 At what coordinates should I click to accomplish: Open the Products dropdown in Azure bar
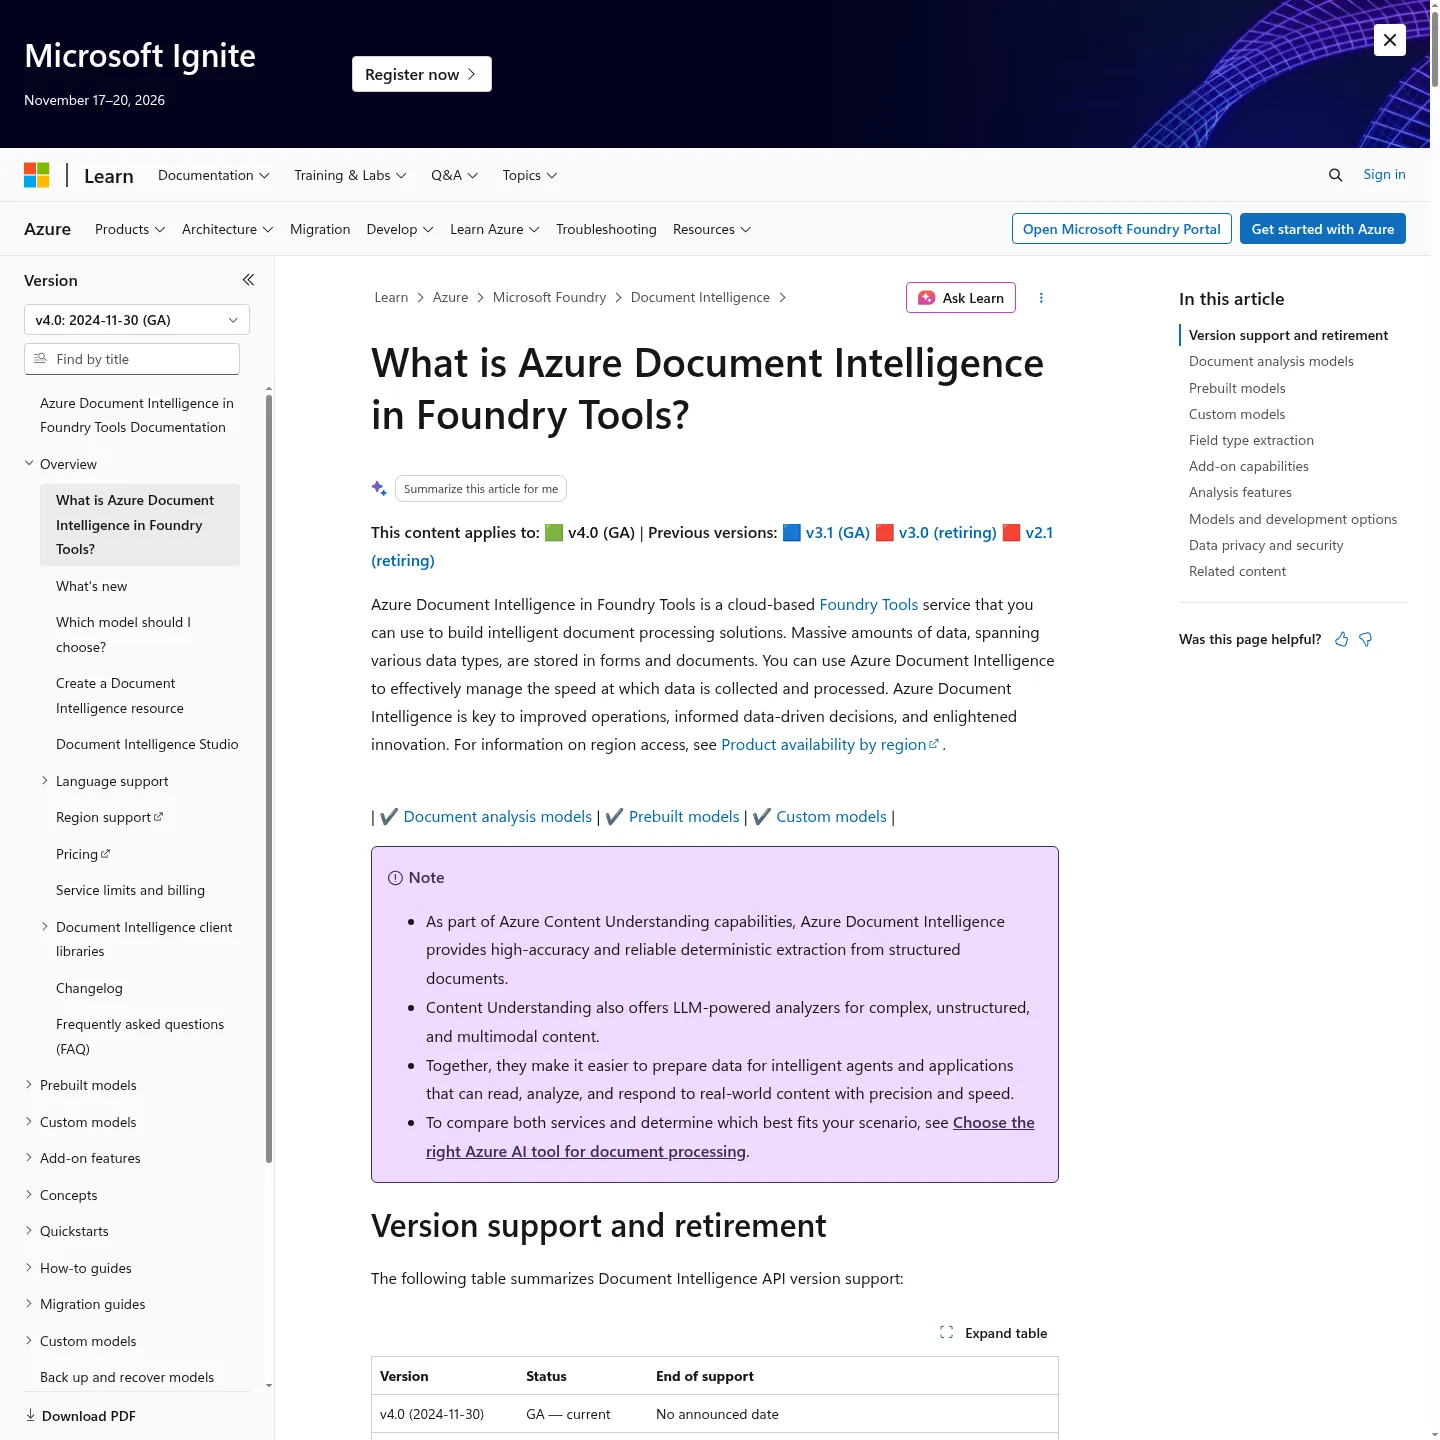[x=130, y=229]
